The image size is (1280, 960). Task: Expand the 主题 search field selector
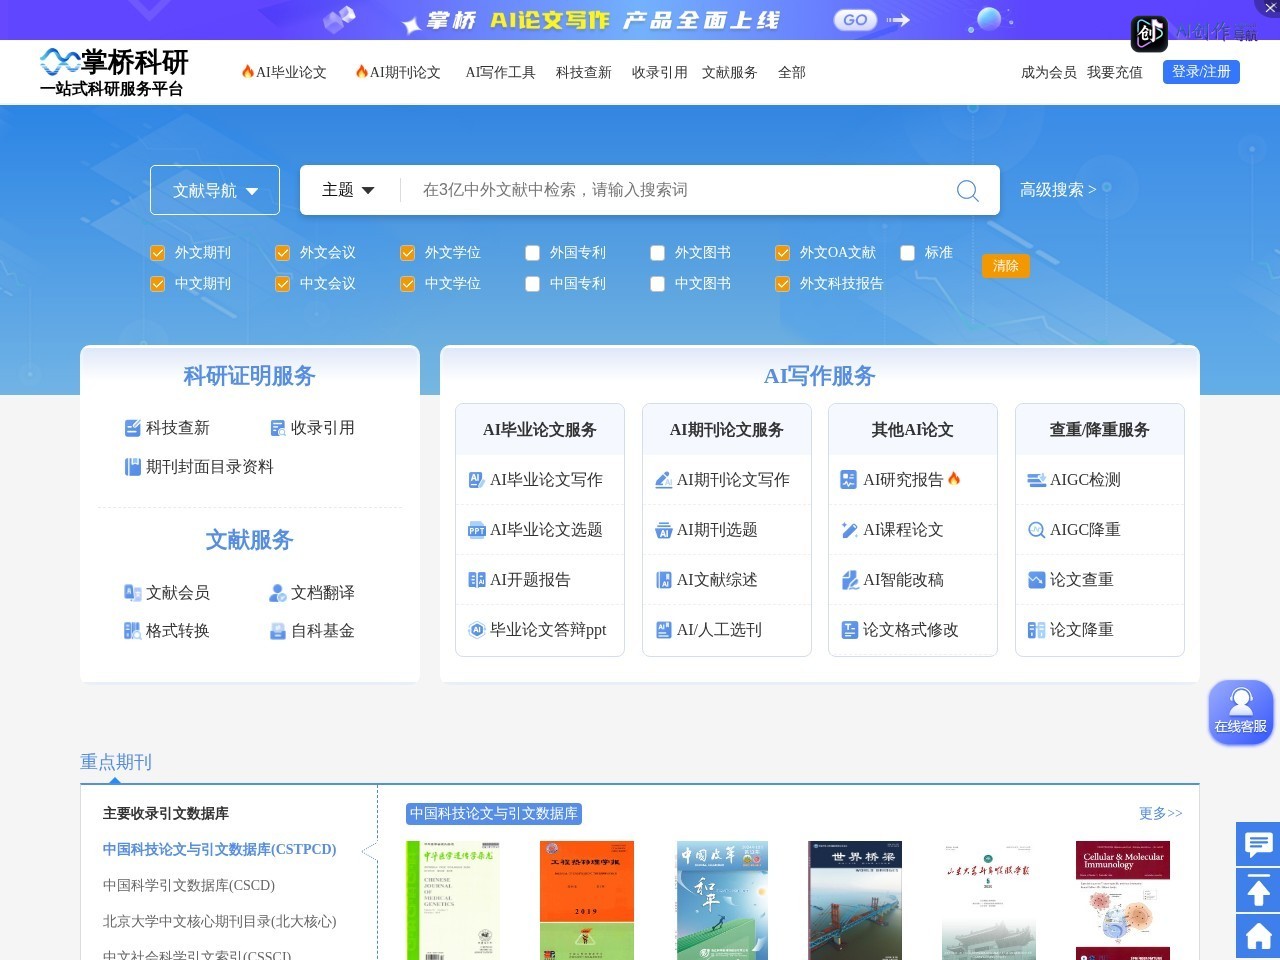pos(348,190)
